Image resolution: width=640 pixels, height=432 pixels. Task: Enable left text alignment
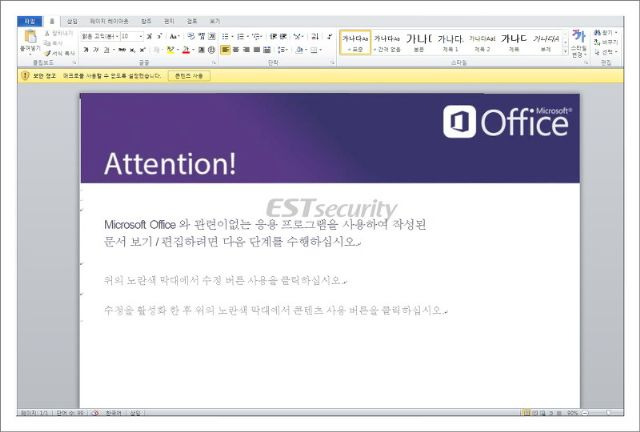225,50
